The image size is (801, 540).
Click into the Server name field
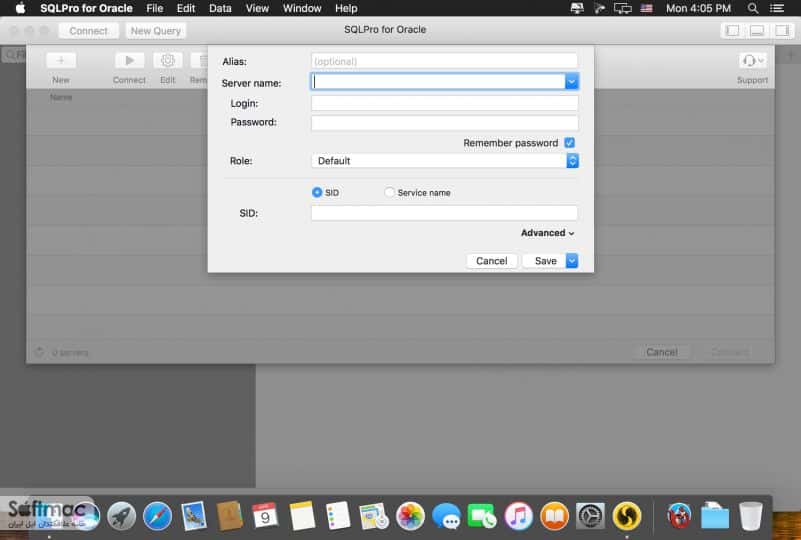pyautogui.click(x=438, y=82)
